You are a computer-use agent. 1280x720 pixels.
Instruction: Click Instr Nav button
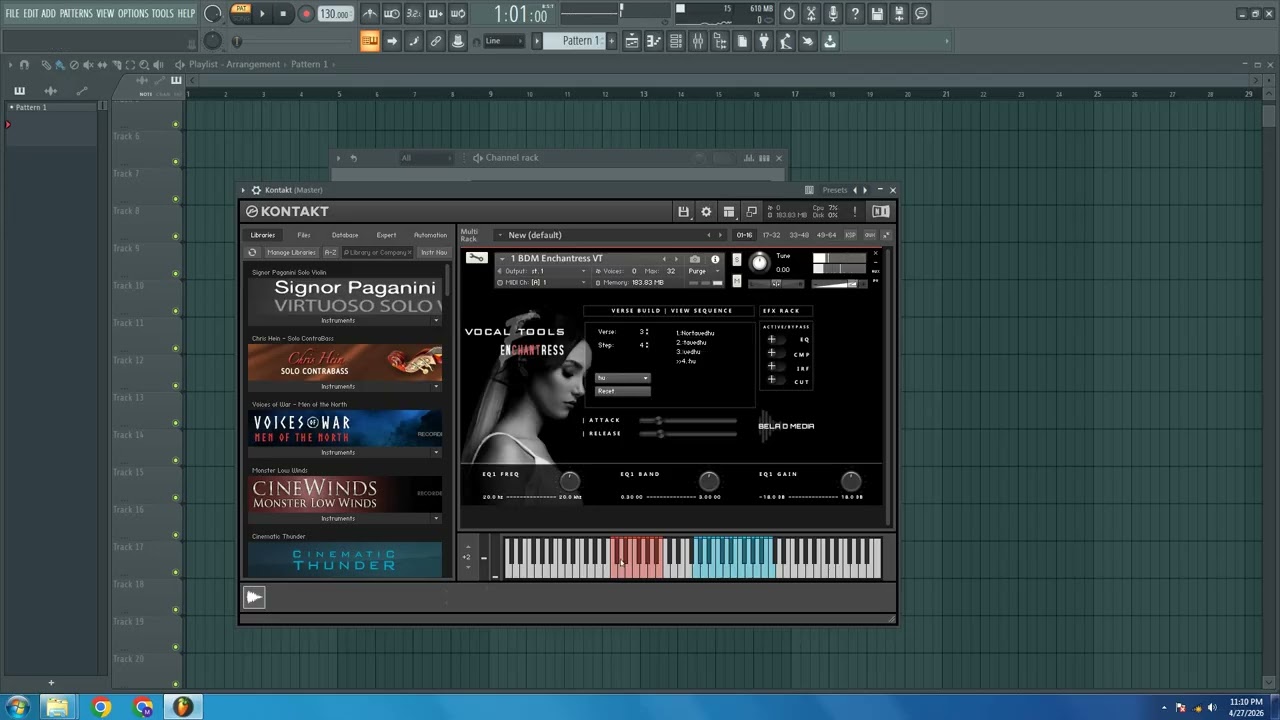[x=434, y=253]
